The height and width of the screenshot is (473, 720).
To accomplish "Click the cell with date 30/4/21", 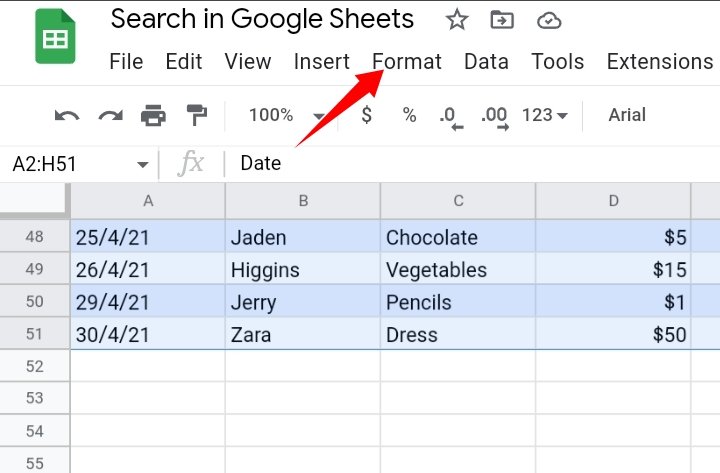I will click(x=148, y=334).
